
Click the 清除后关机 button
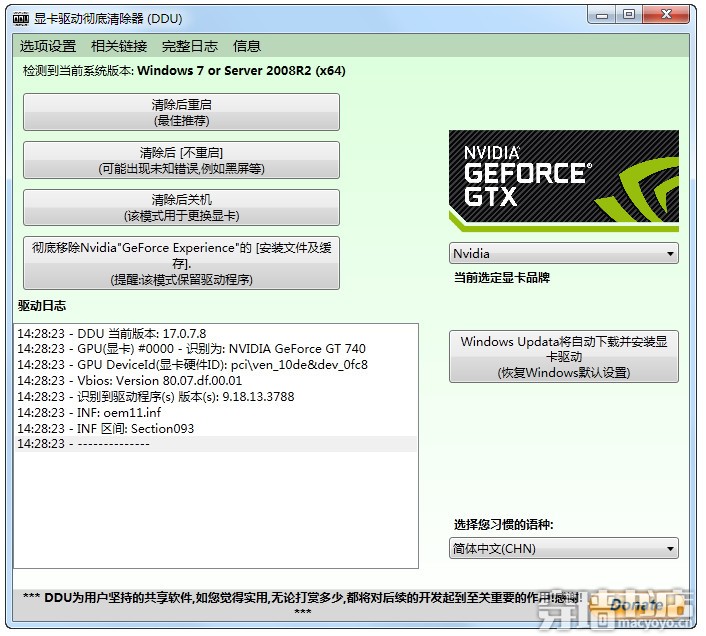(181, 207)
